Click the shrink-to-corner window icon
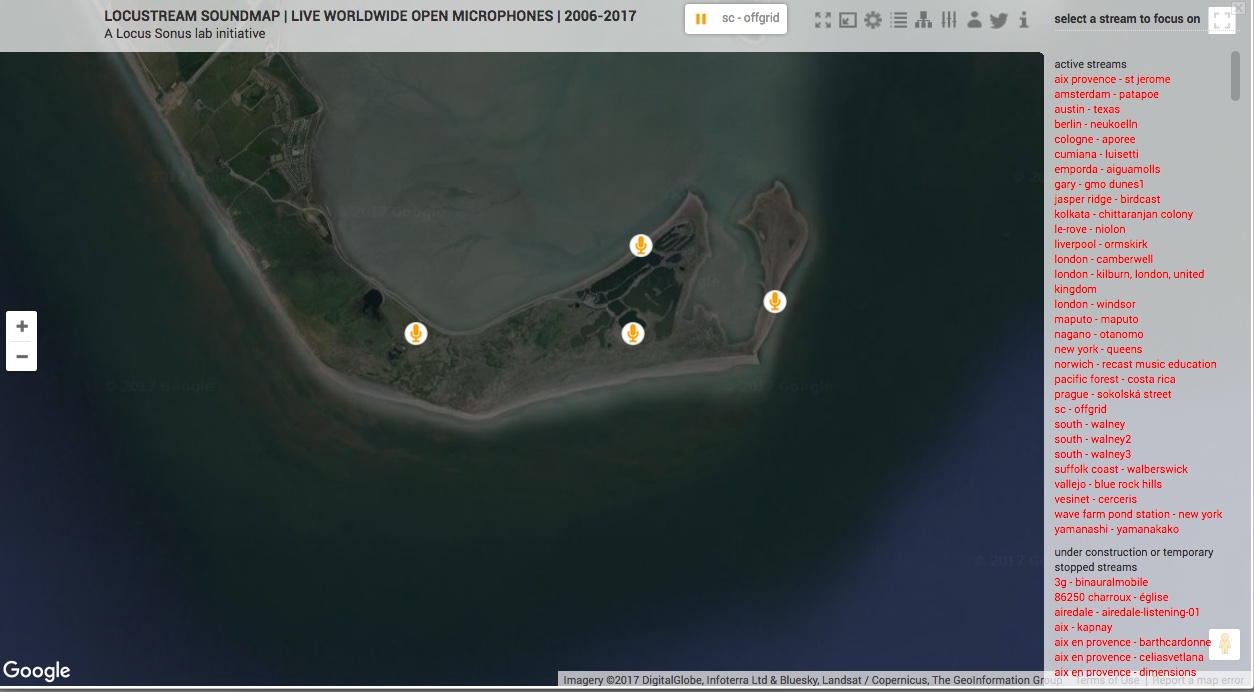 pos(848,20)
